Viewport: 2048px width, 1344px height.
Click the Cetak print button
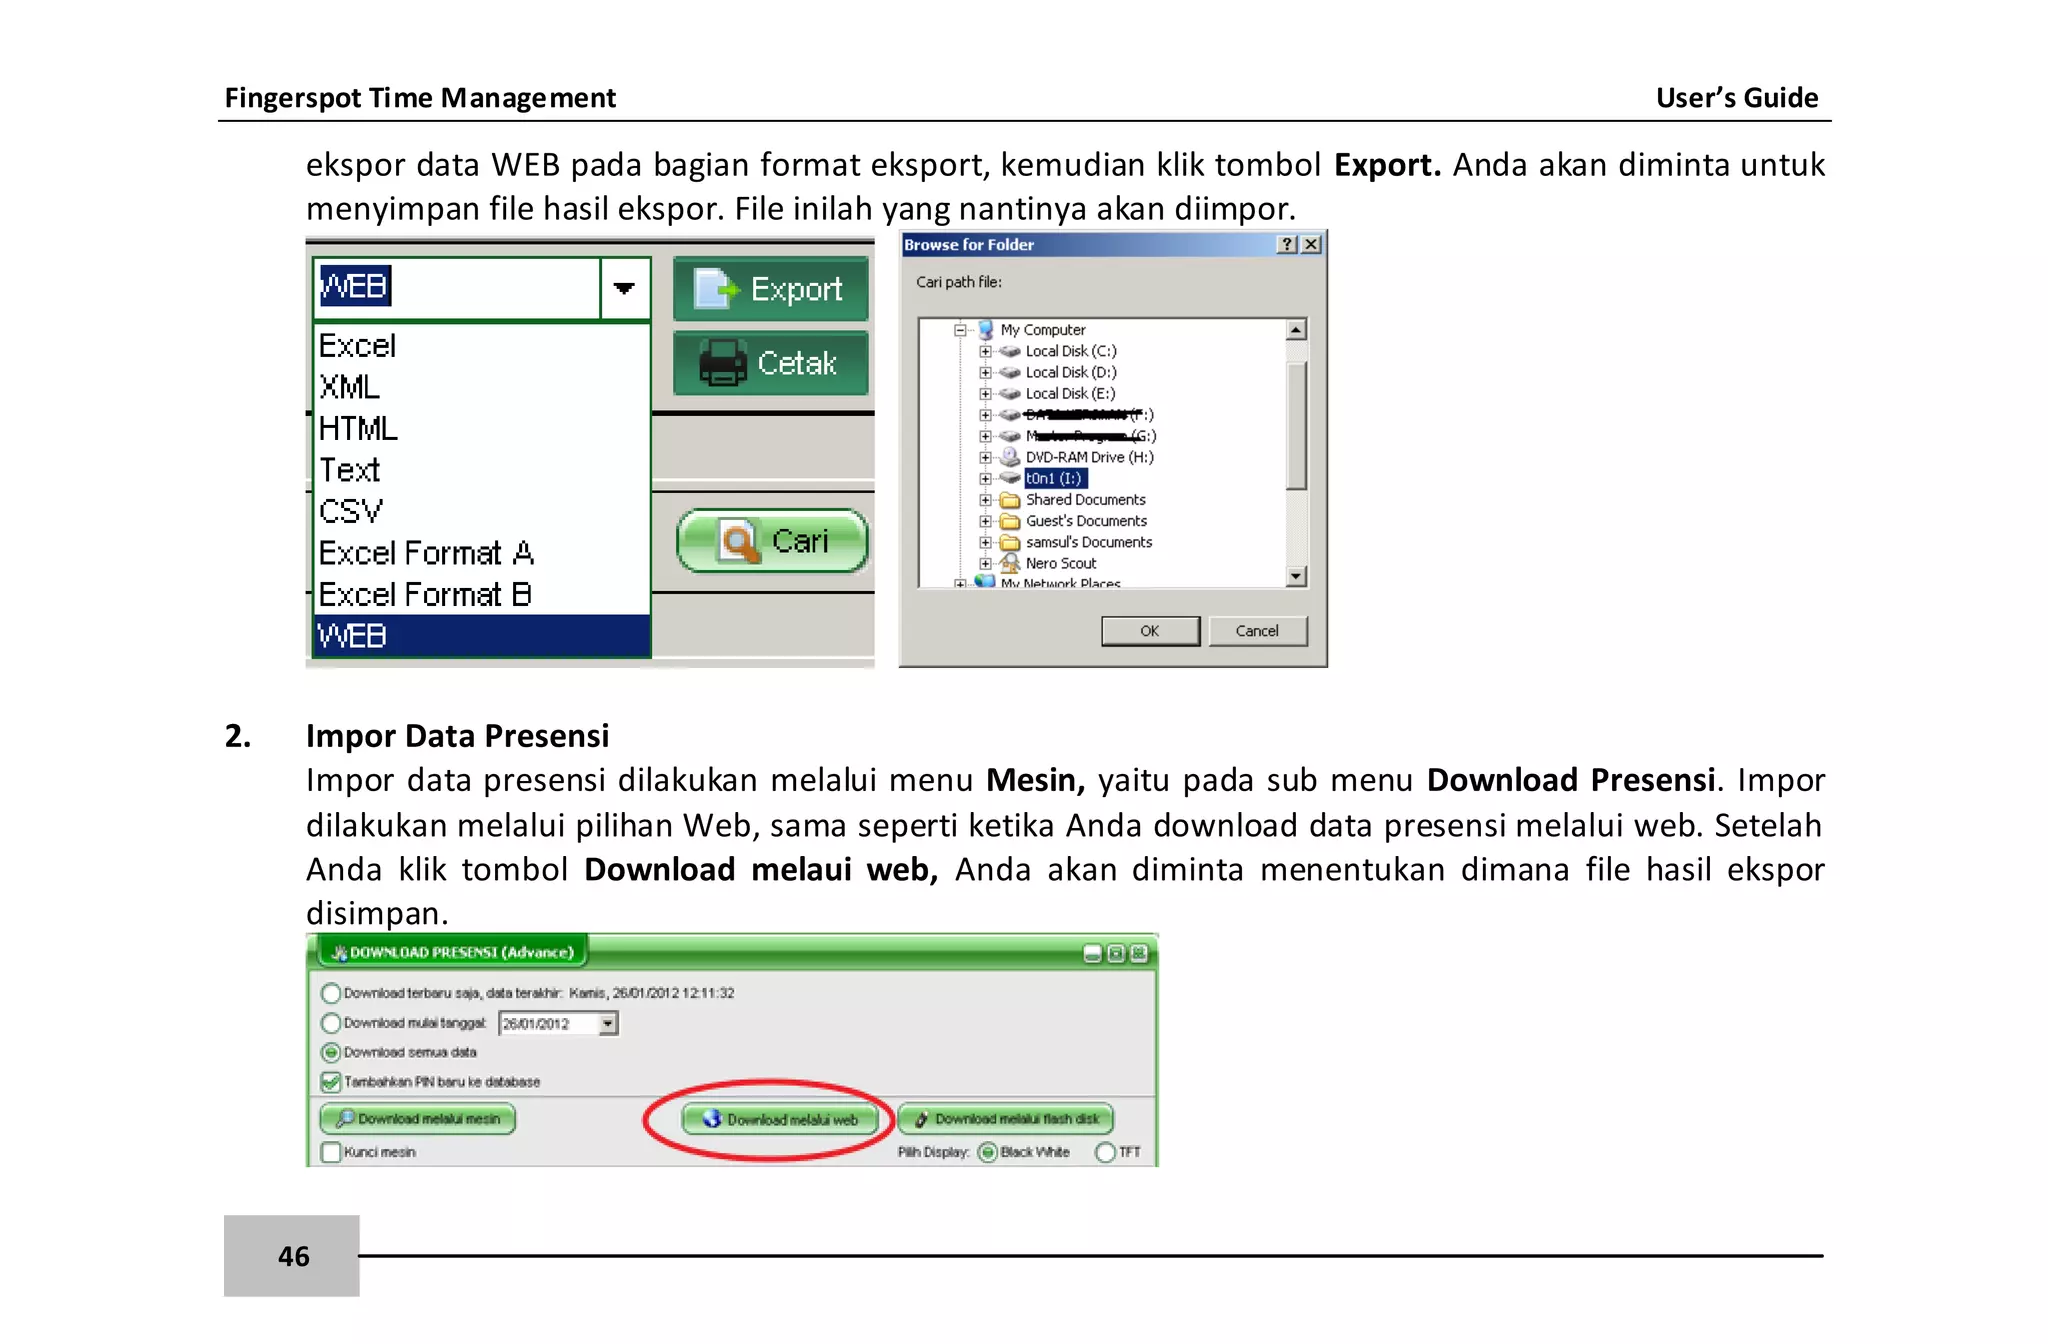pyautogui.click(x=770, y=363)
